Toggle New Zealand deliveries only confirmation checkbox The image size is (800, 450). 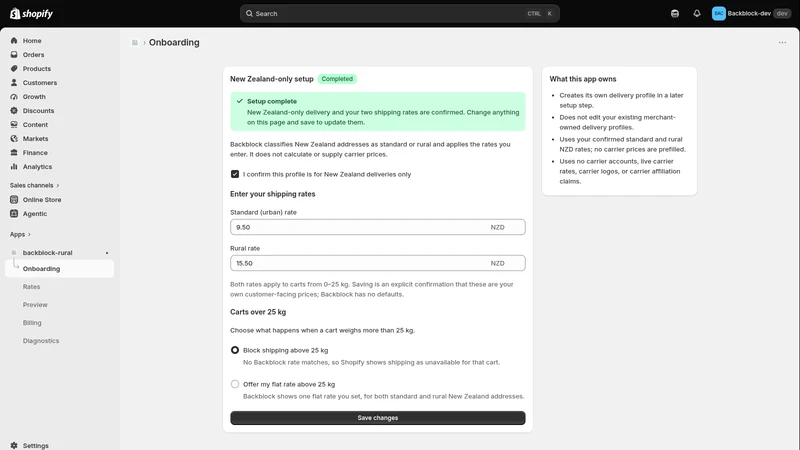pyautogui.click(x=235, y=174)
